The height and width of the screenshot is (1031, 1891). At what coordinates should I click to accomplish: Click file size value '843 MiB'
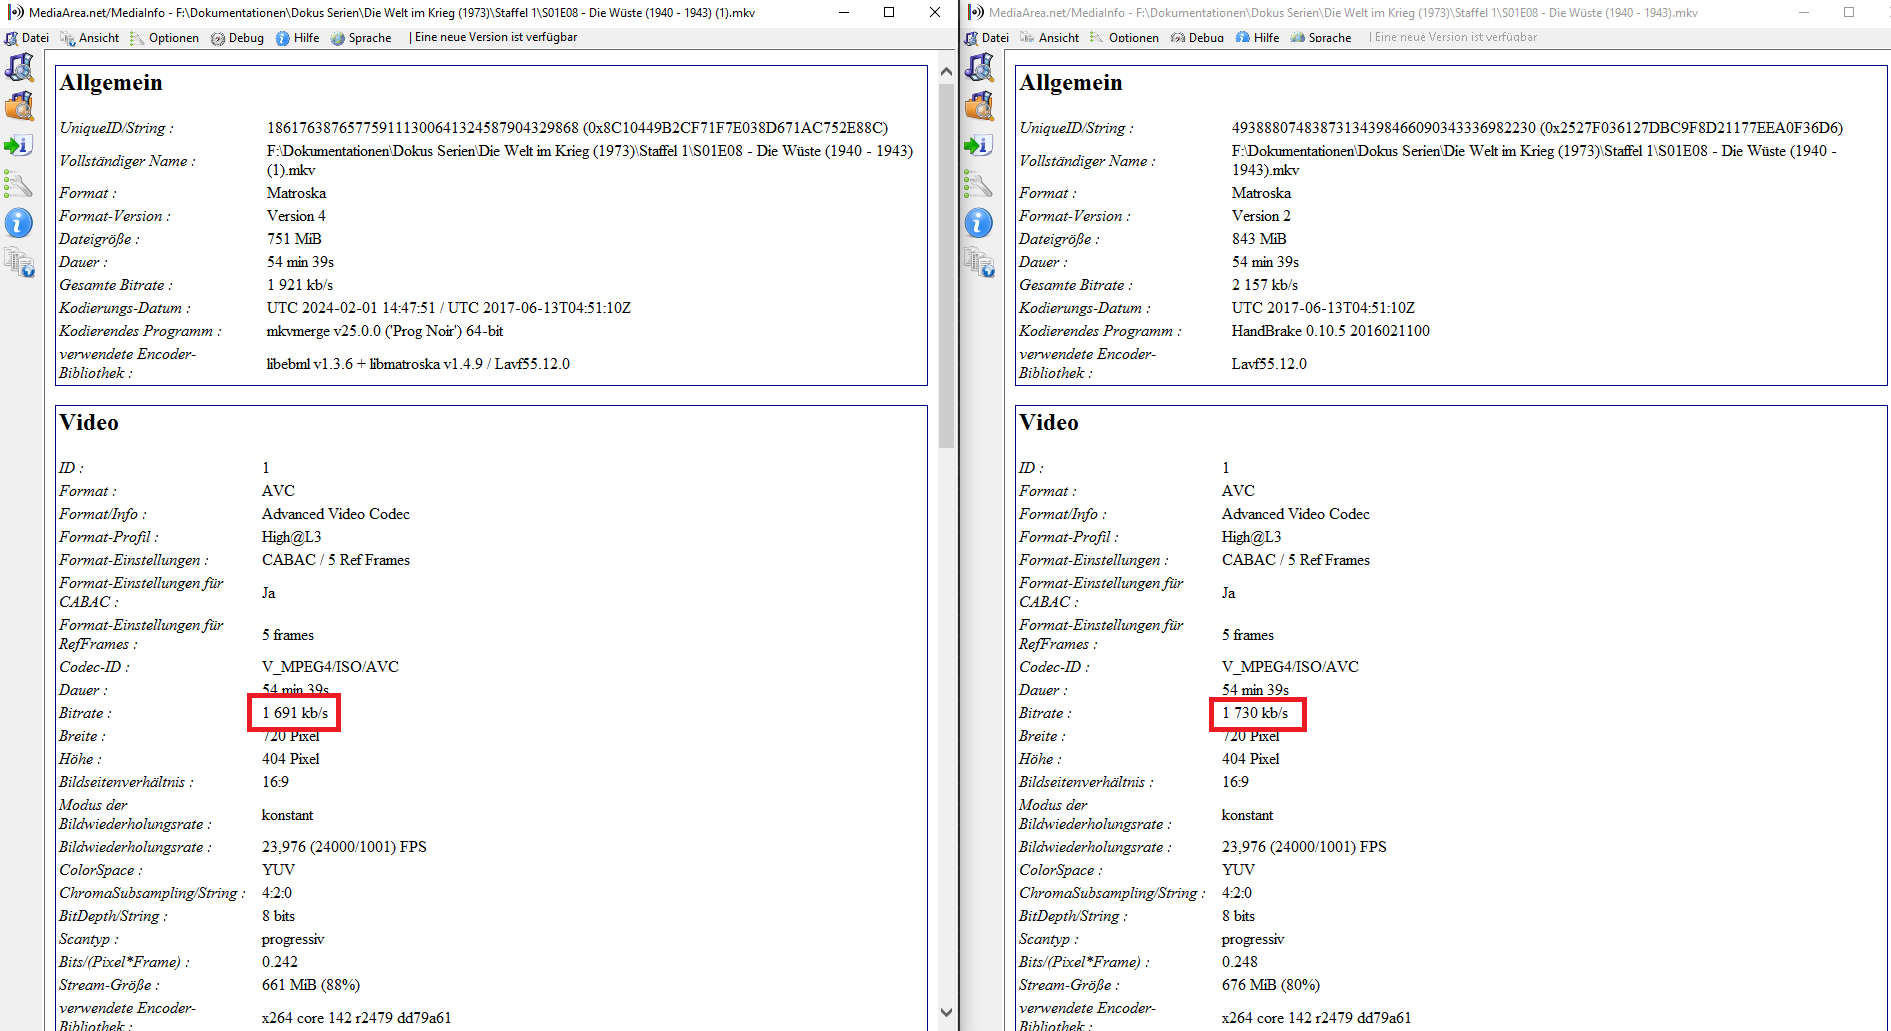[1259, 239]
